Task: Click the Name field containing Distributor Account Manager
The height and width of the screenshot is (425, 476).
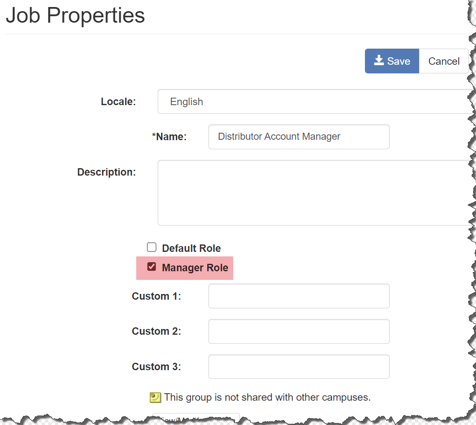Action: click(299, 137)
